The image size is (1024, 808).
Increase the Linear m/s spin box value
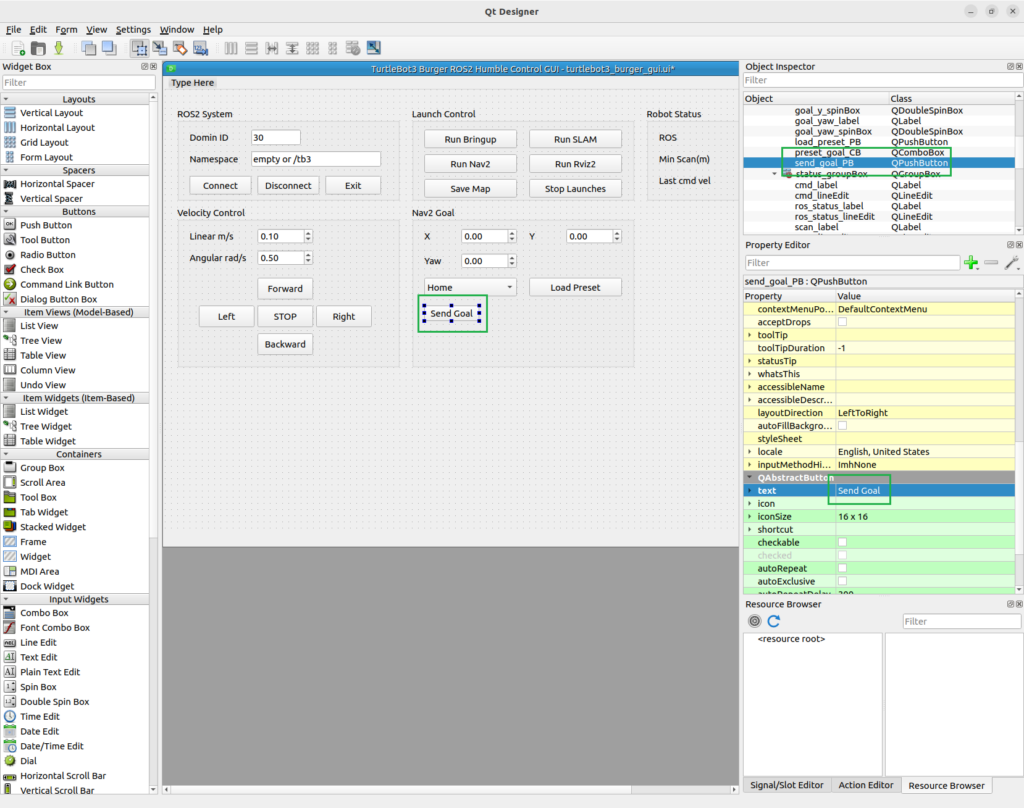(x=308, y=233)
